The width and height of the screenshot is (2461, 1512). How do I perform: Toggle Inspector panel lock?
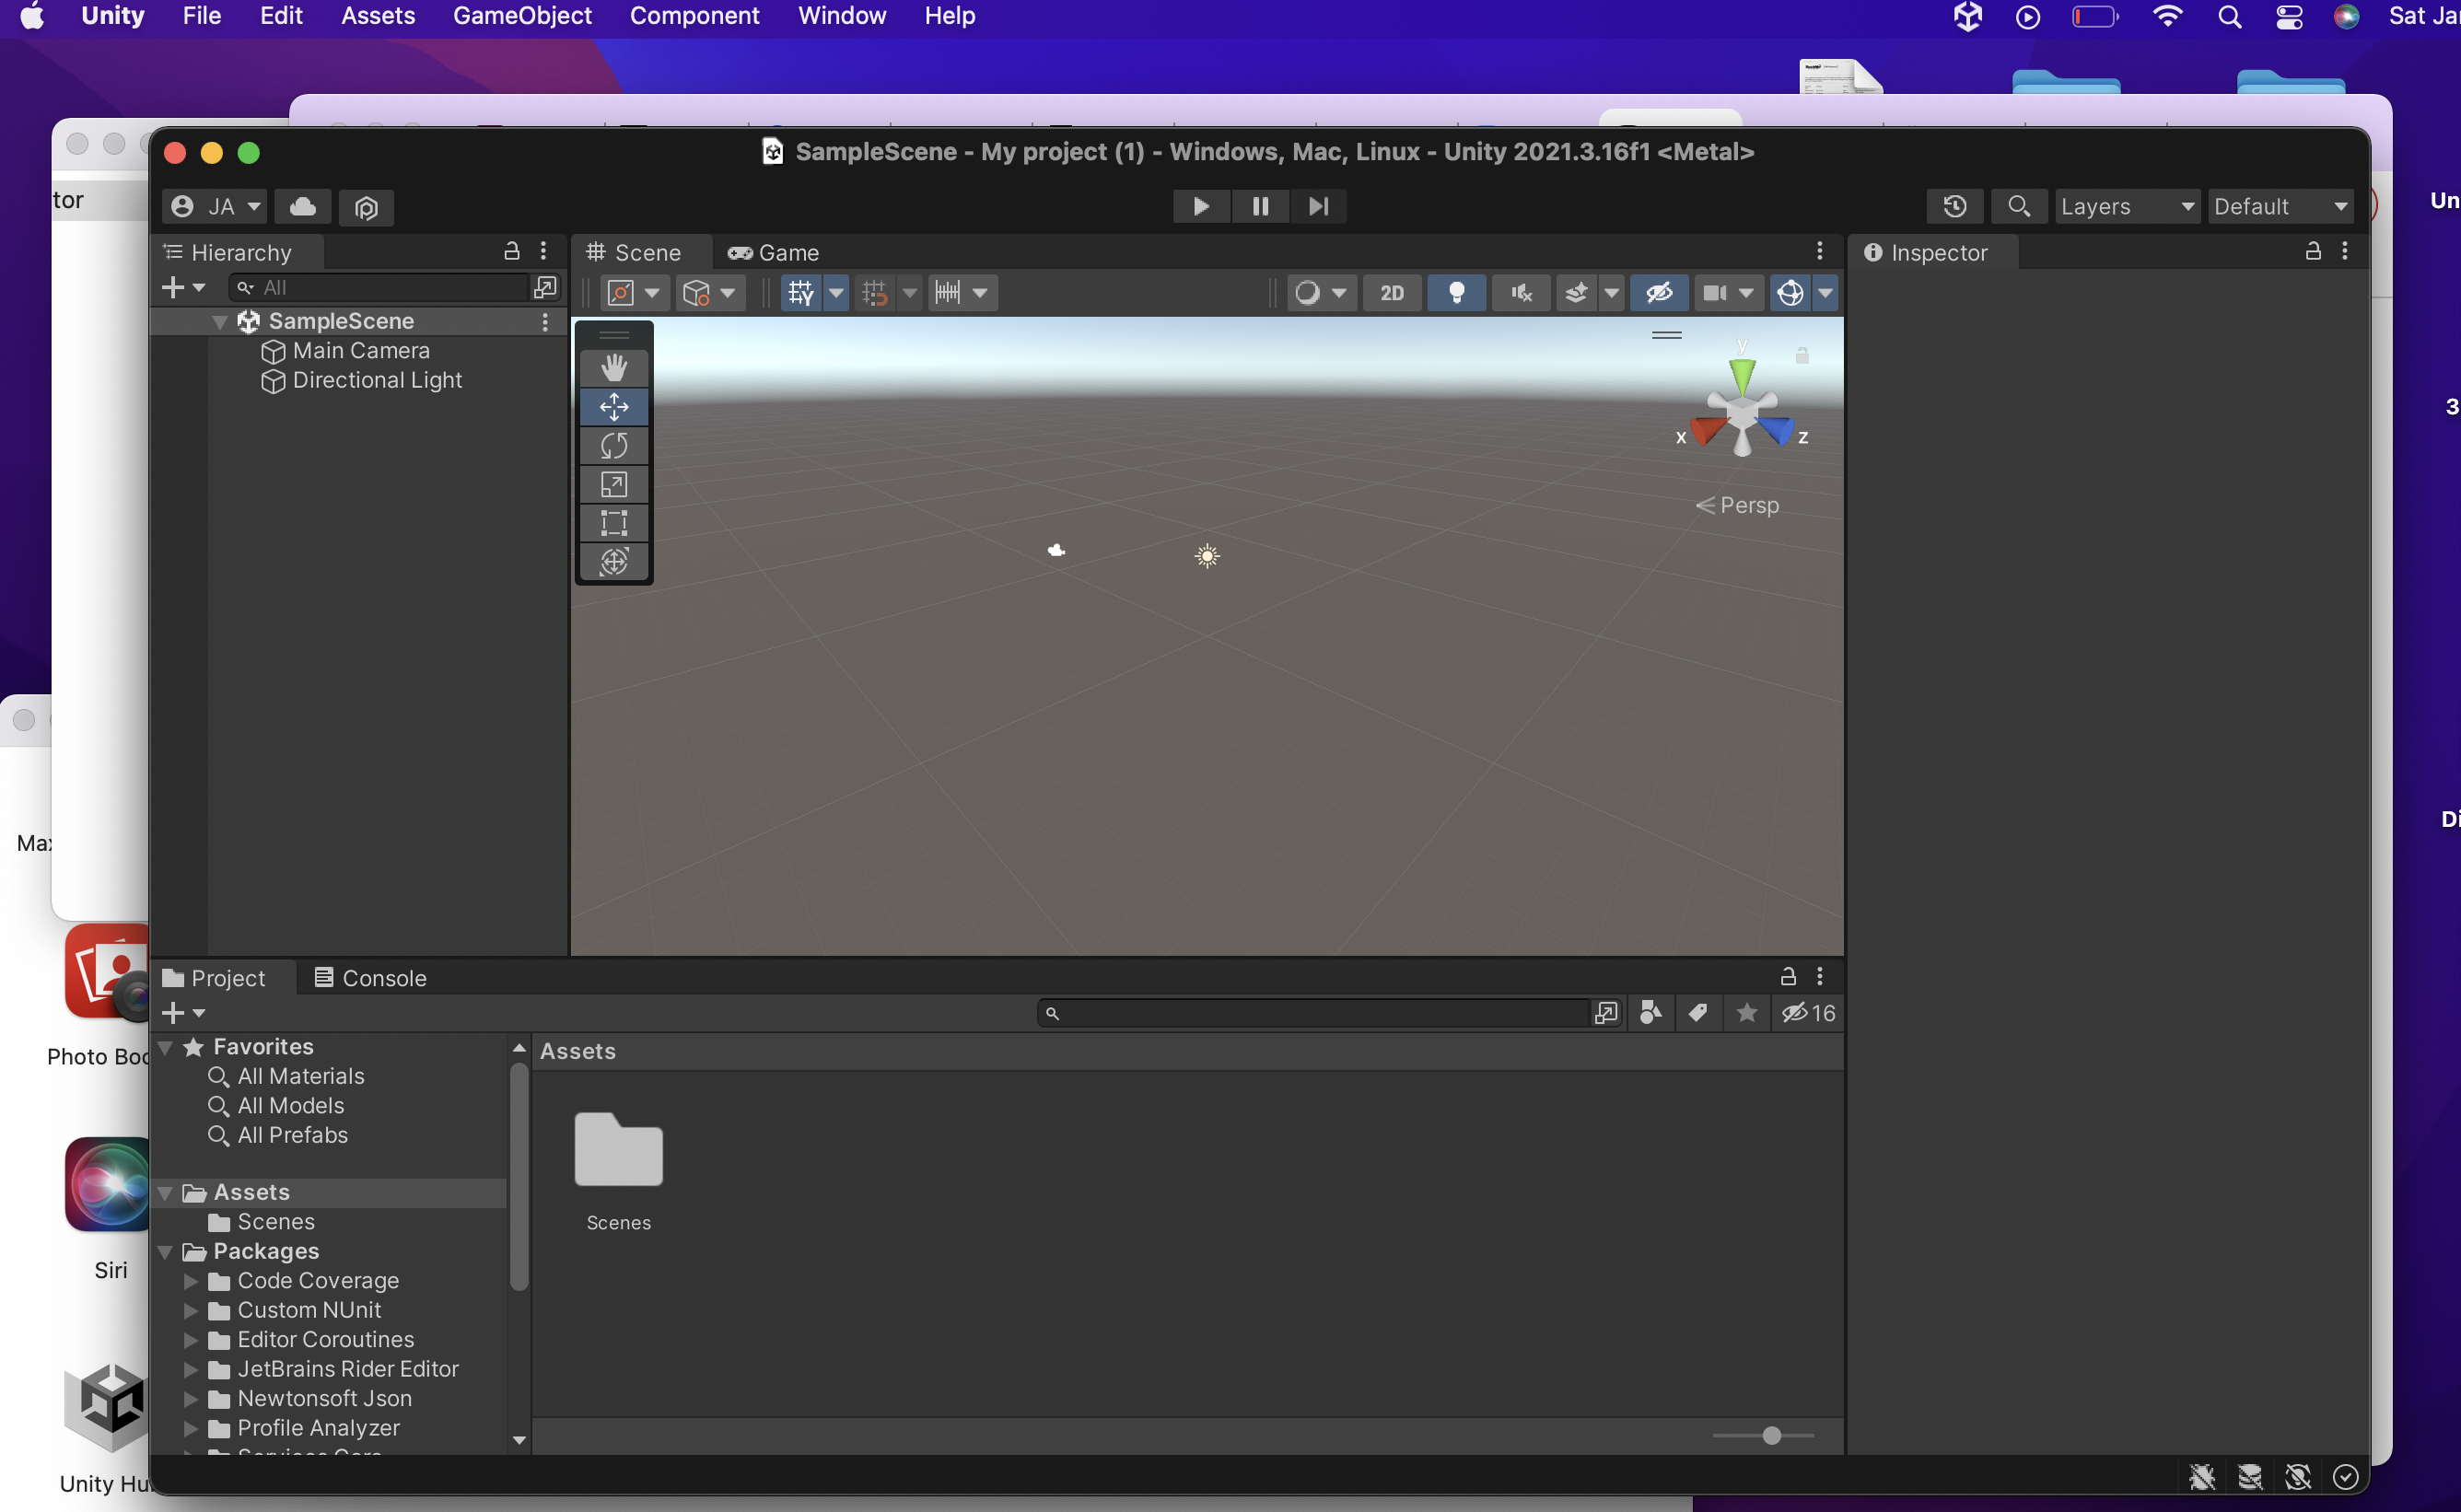[2313, 251]
